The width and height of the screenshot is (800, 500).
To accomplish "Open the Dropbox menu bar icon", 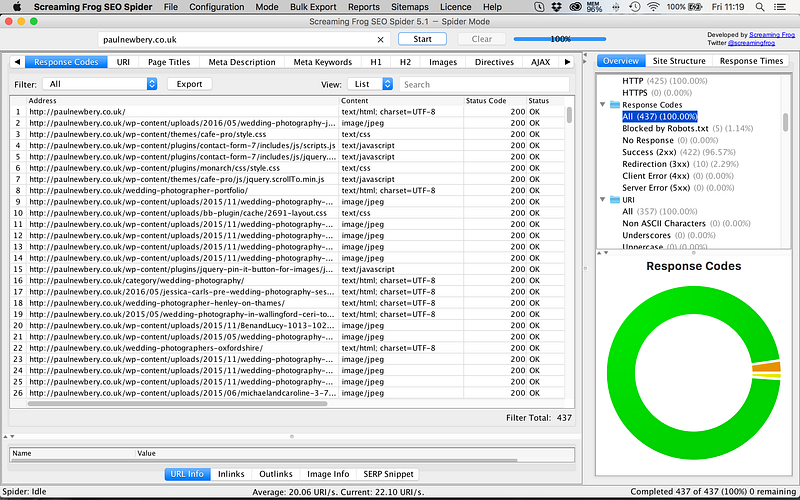I will tap(557, 7).
